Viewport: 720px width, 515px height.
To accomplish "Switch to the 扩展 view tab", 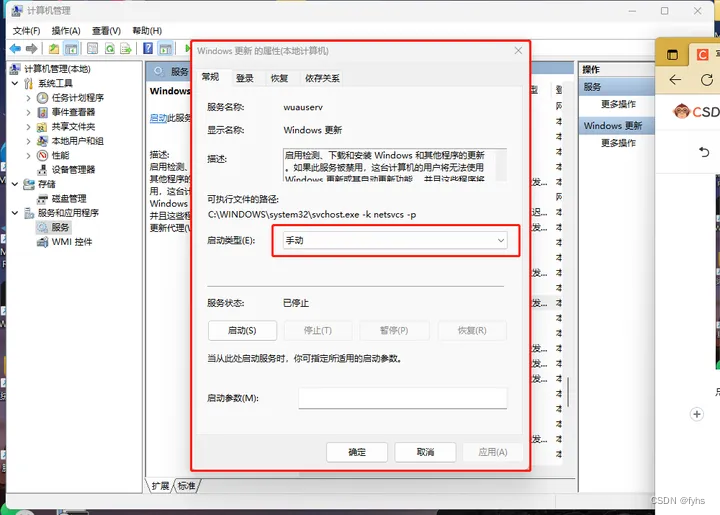I will pos(160,486).
